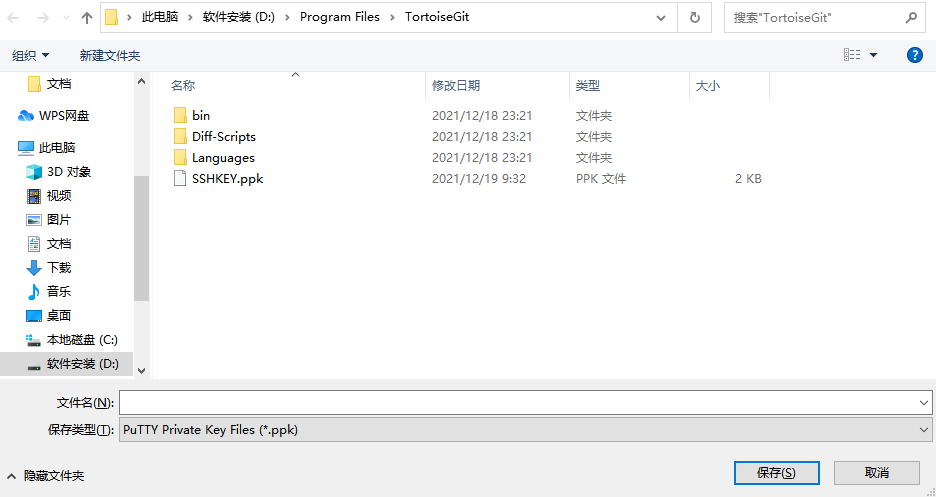This screenshot has width=936, height=497.
Task: Open 桌面 in sidebar
Action: pyautogui.click(x=59, y=316)
